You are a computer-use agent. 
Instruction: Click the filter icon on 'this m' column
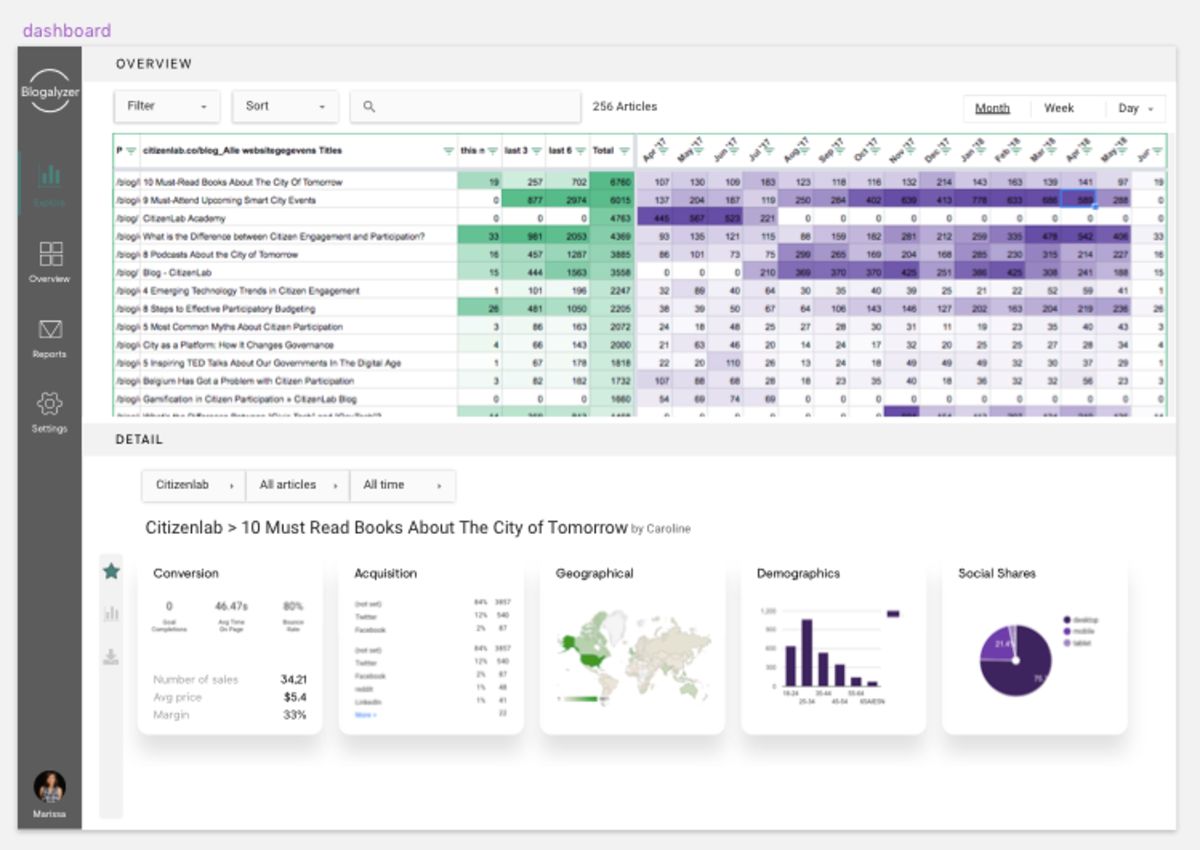[x=493, y=151]
